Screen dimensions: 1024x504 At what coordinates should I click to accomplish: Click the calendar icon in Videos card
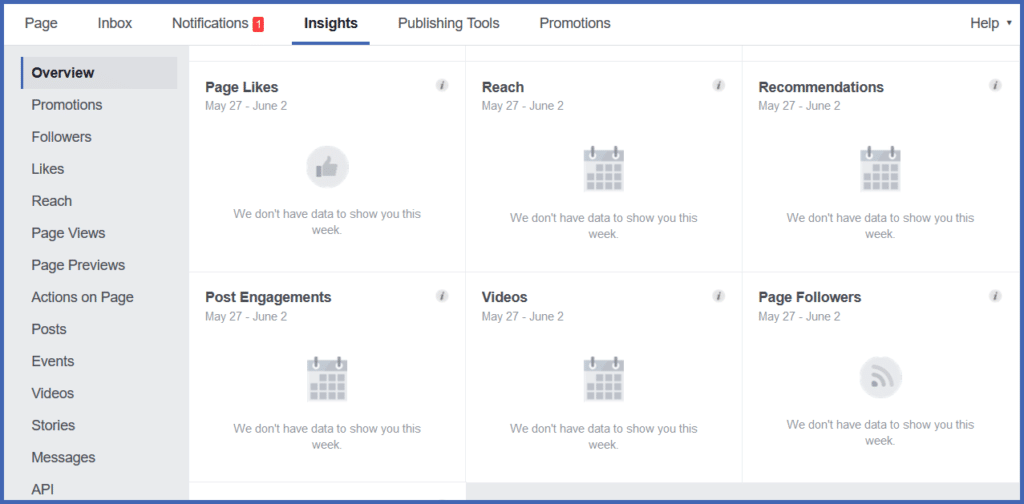603,379
